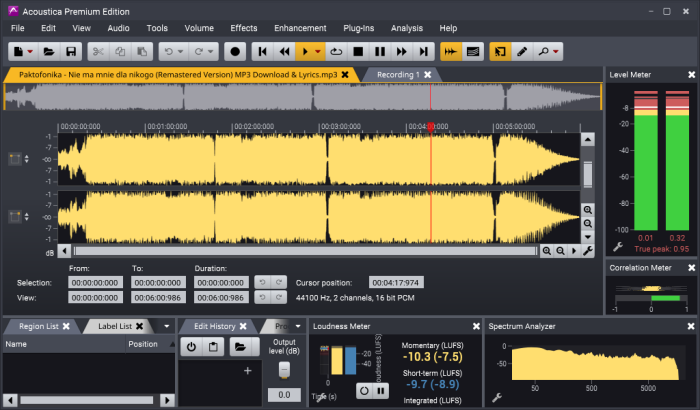Image resolution: width=700 pixels, height=410 pixels.
Task: Reset the Loudness Meter measurement
Action: (364, 391)
